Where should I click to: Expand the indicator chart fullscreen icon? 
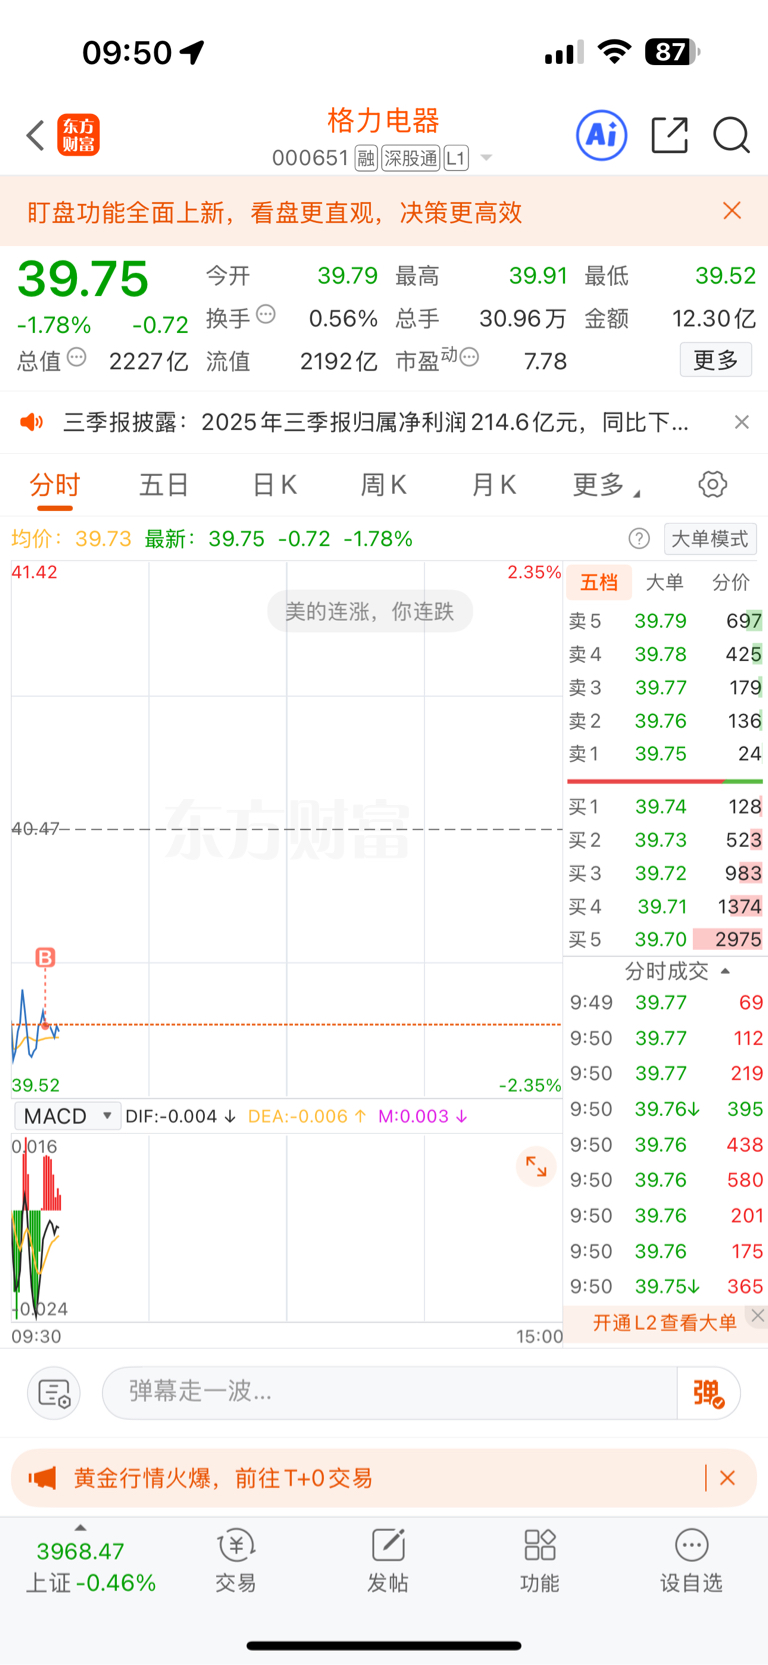pos(536,1166)
